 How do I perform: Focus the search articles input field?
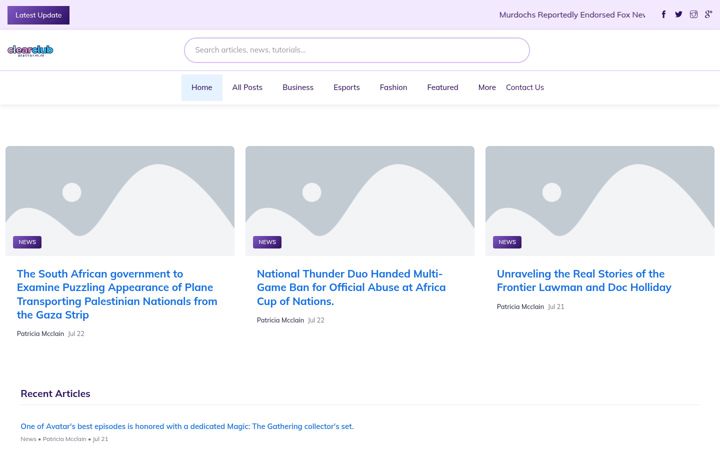pos(357,50)
